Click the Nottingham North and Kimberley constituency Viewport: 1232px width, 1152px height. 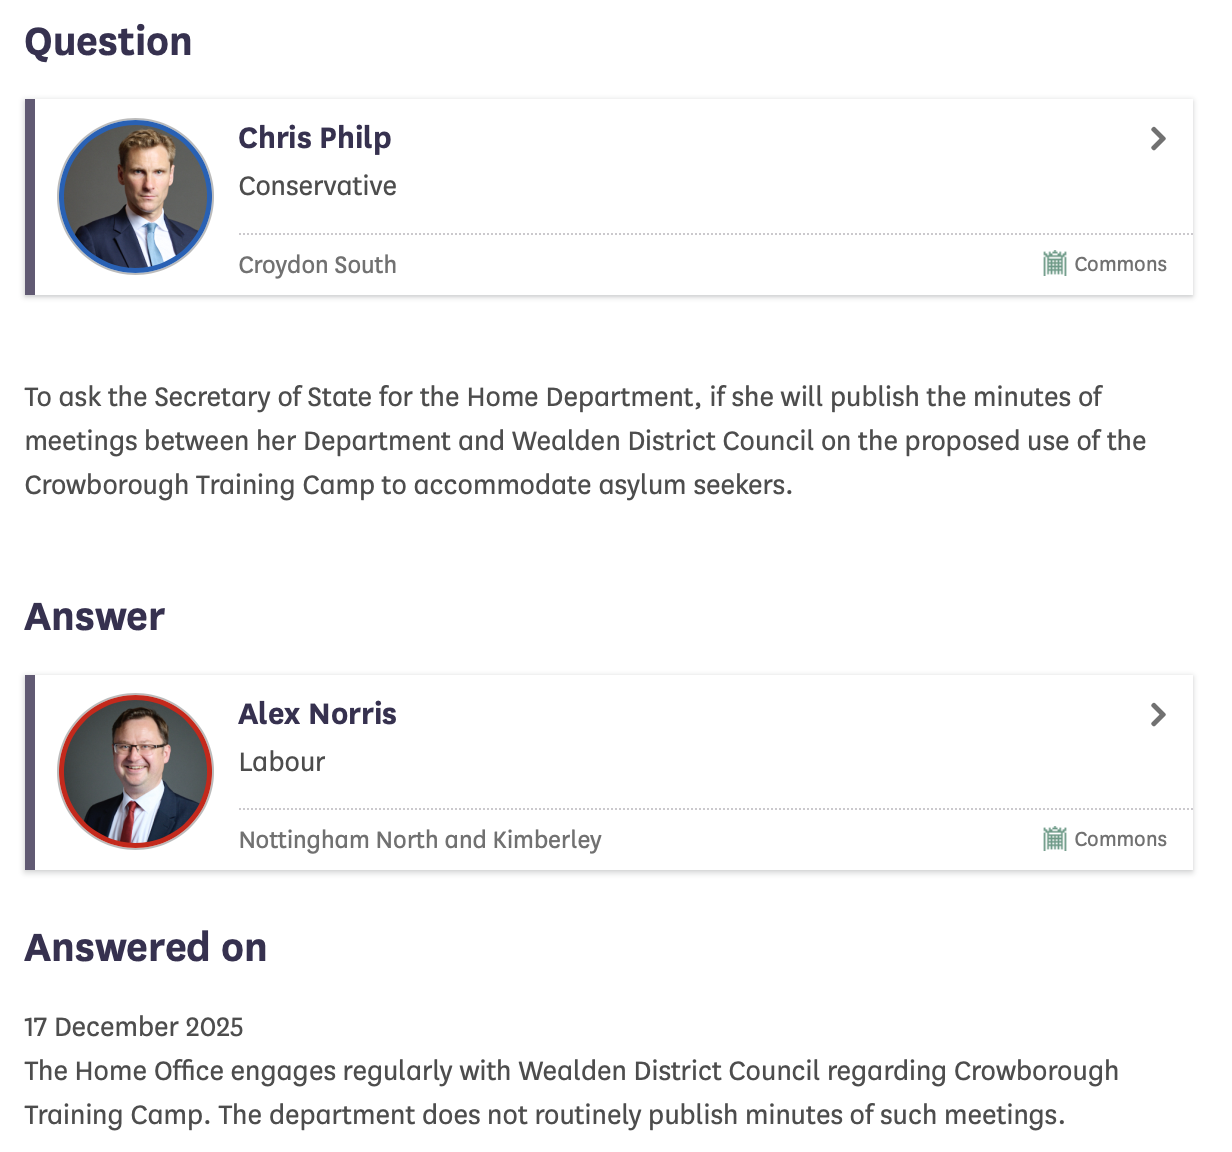420,840
